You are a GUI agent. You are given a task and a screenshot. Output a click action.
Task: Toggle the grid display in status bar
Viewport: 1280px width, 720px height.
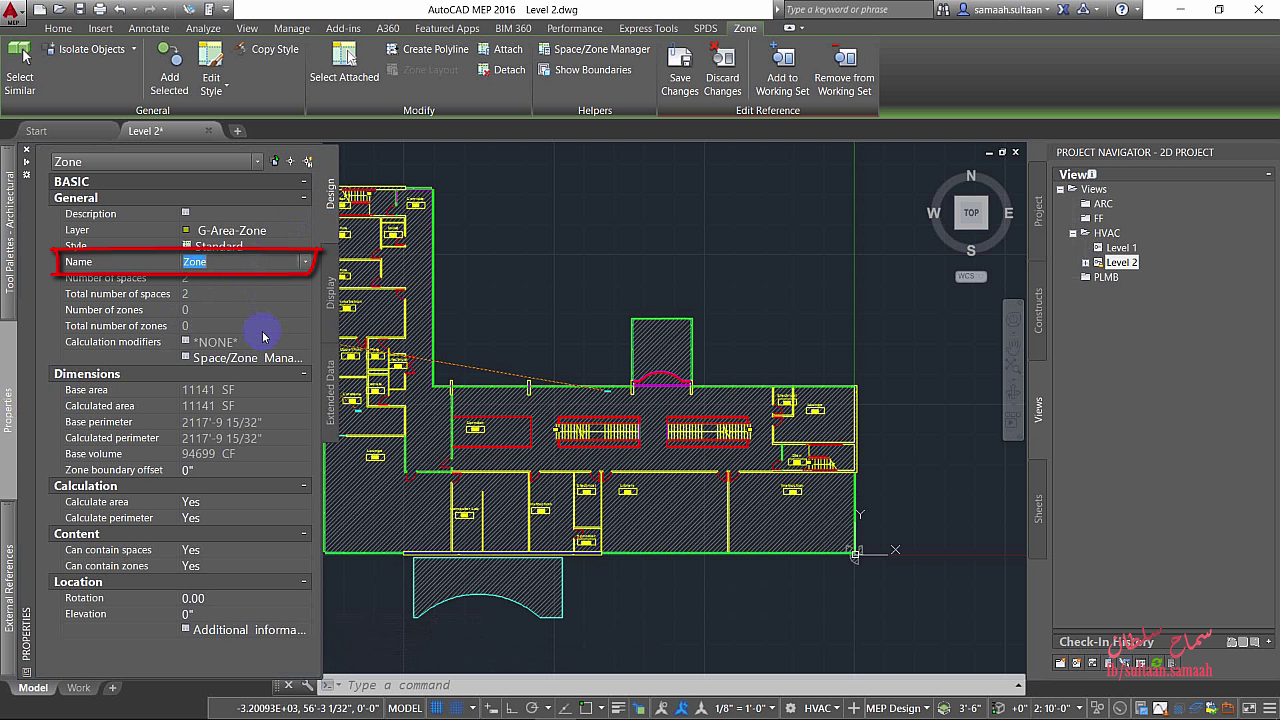click(x=437, y=708)
